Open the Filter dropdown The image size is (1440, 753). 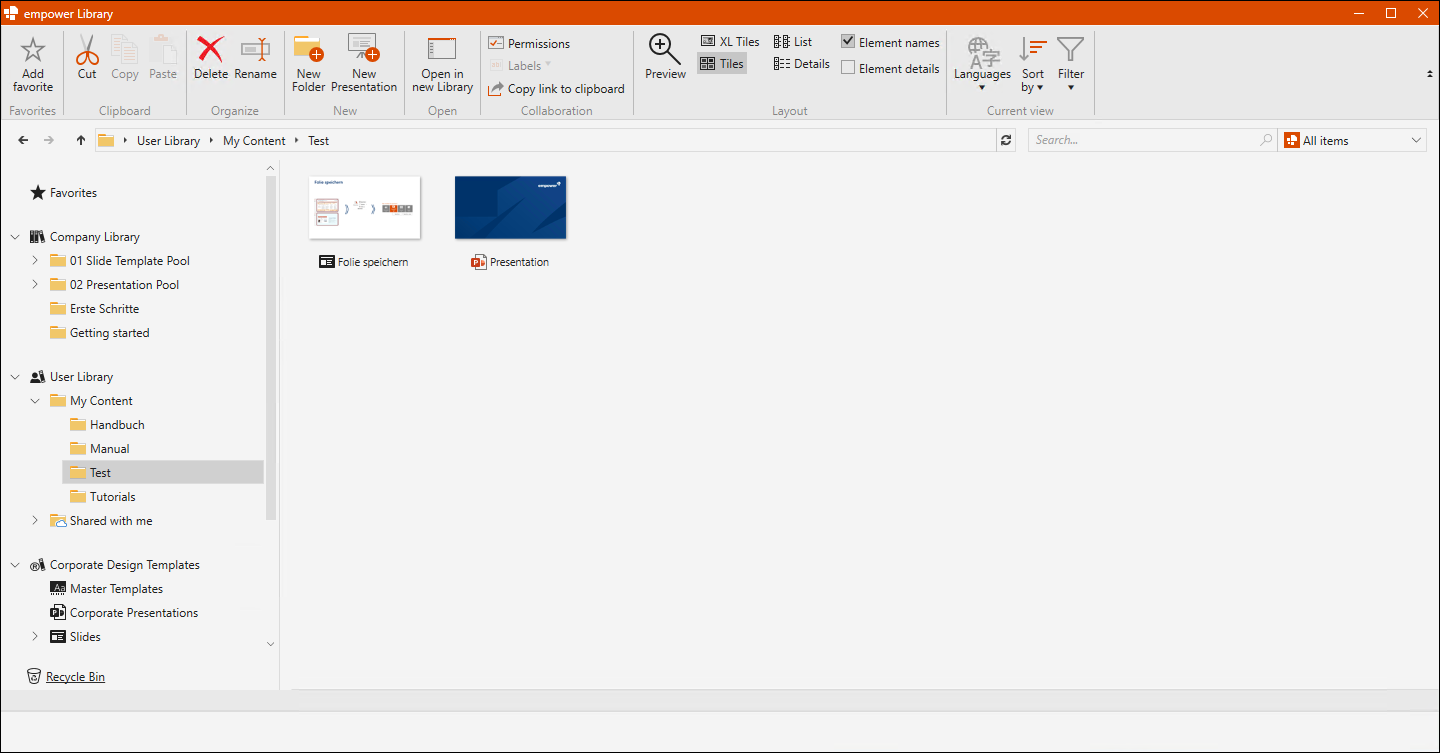[x=1071, y=63]
